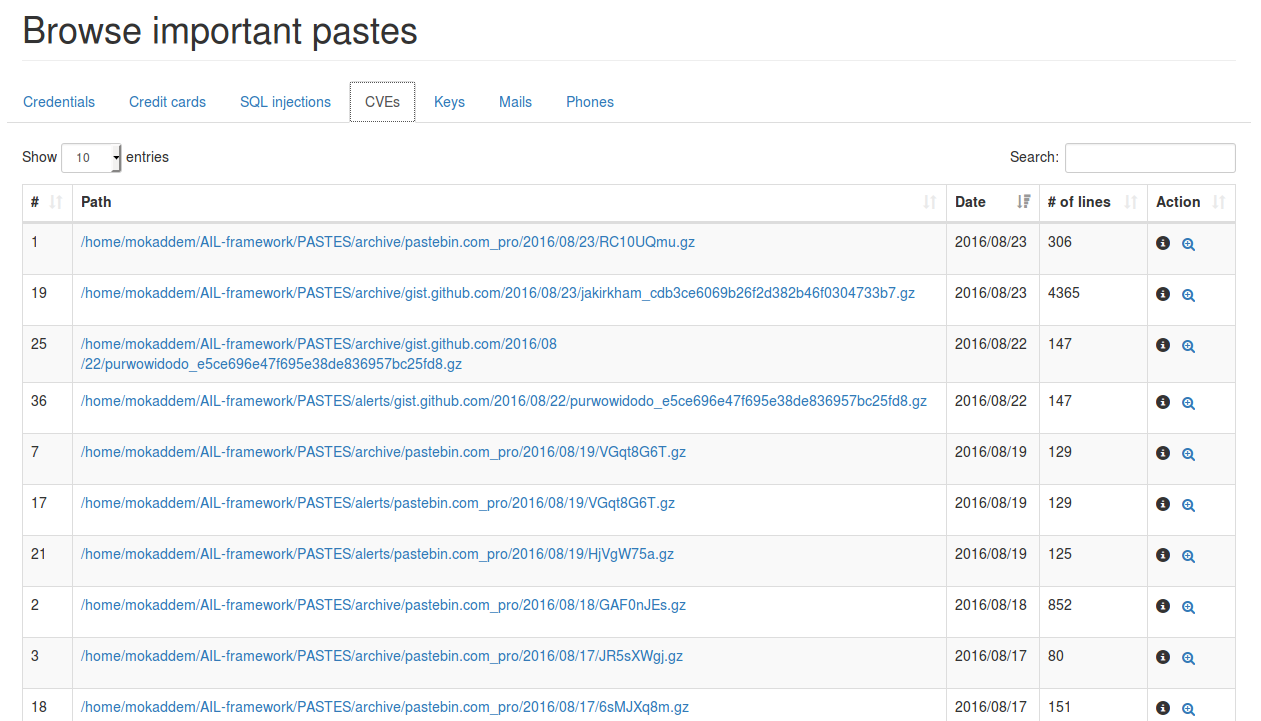Switch to the Phones tab

pyautogui.click(x=589, y=102)
